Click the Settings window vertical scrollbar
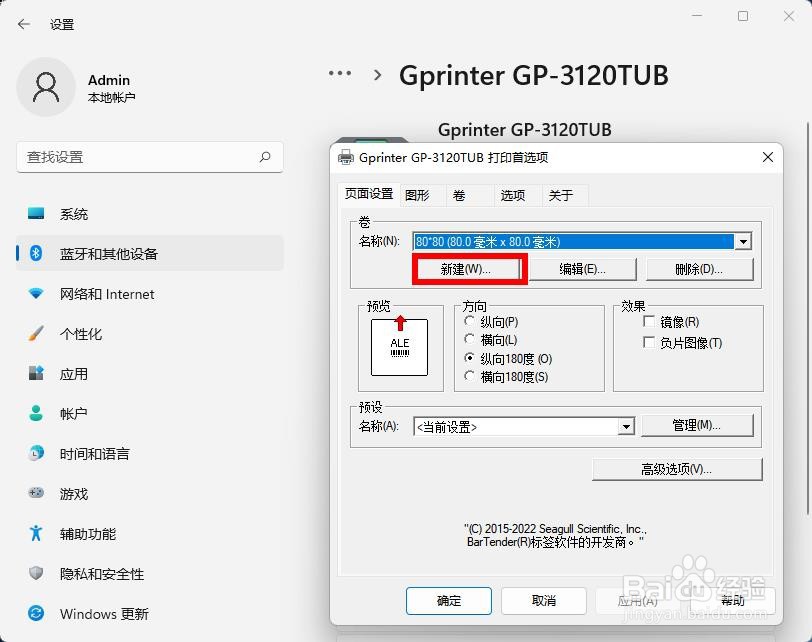812x642 pixels. (808, 318)
